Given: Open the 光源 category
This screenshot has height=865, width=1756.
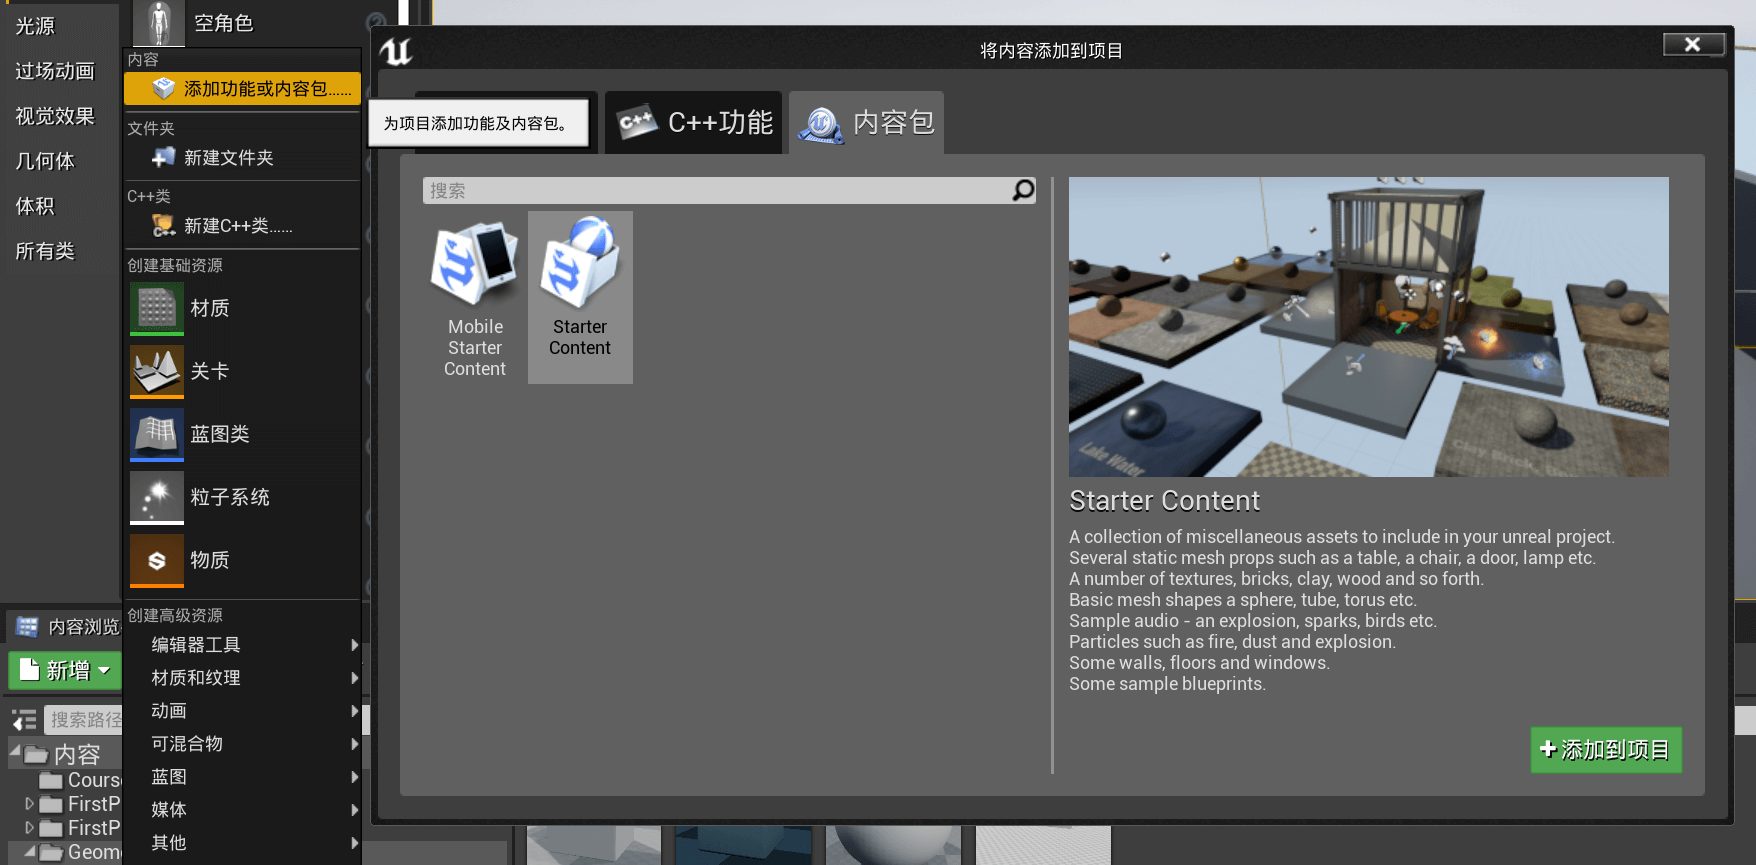Looking at the screenshot, I should (x=35, y=26).
